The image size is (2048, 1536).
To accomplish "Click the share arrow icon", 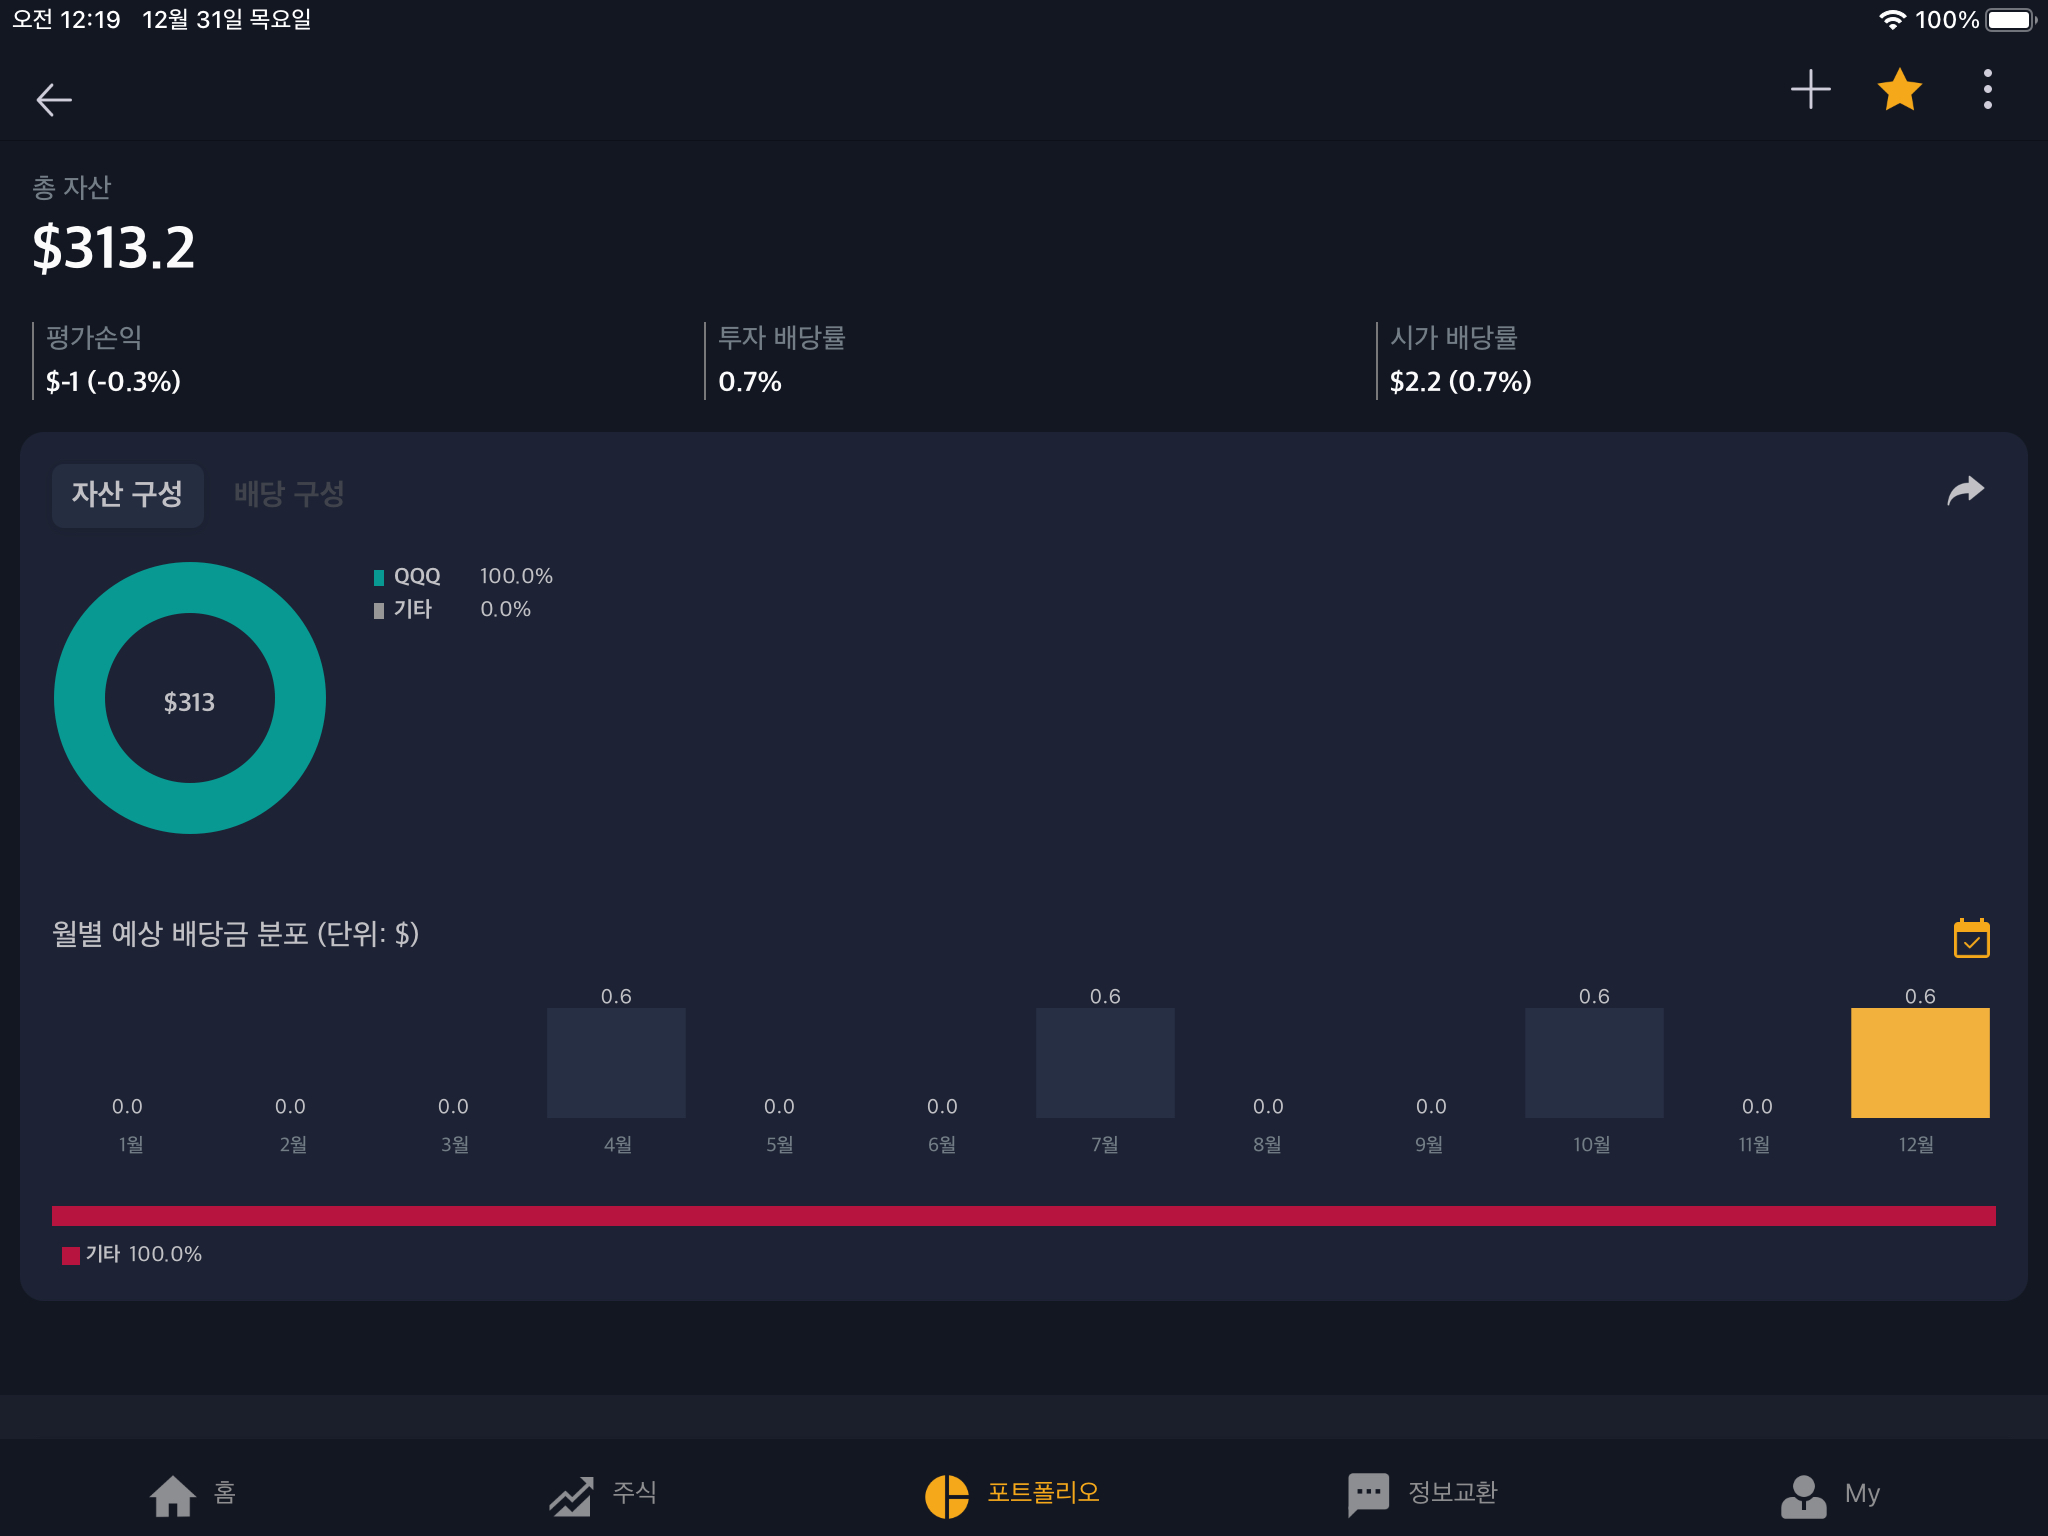I will click(1965, 491).
